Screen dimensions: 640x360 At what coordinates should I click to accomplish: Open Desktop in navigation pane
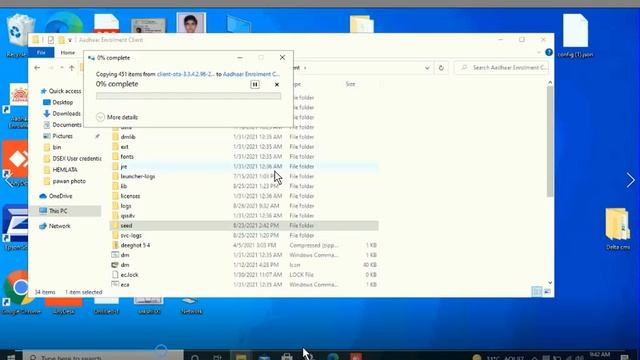(x=58, y=102)
